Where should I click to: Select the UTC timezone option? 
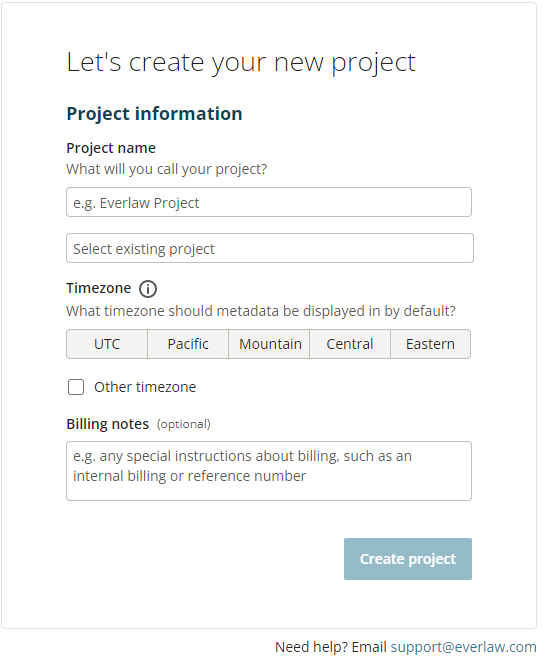pyautogui.click(x=107, y=344)
